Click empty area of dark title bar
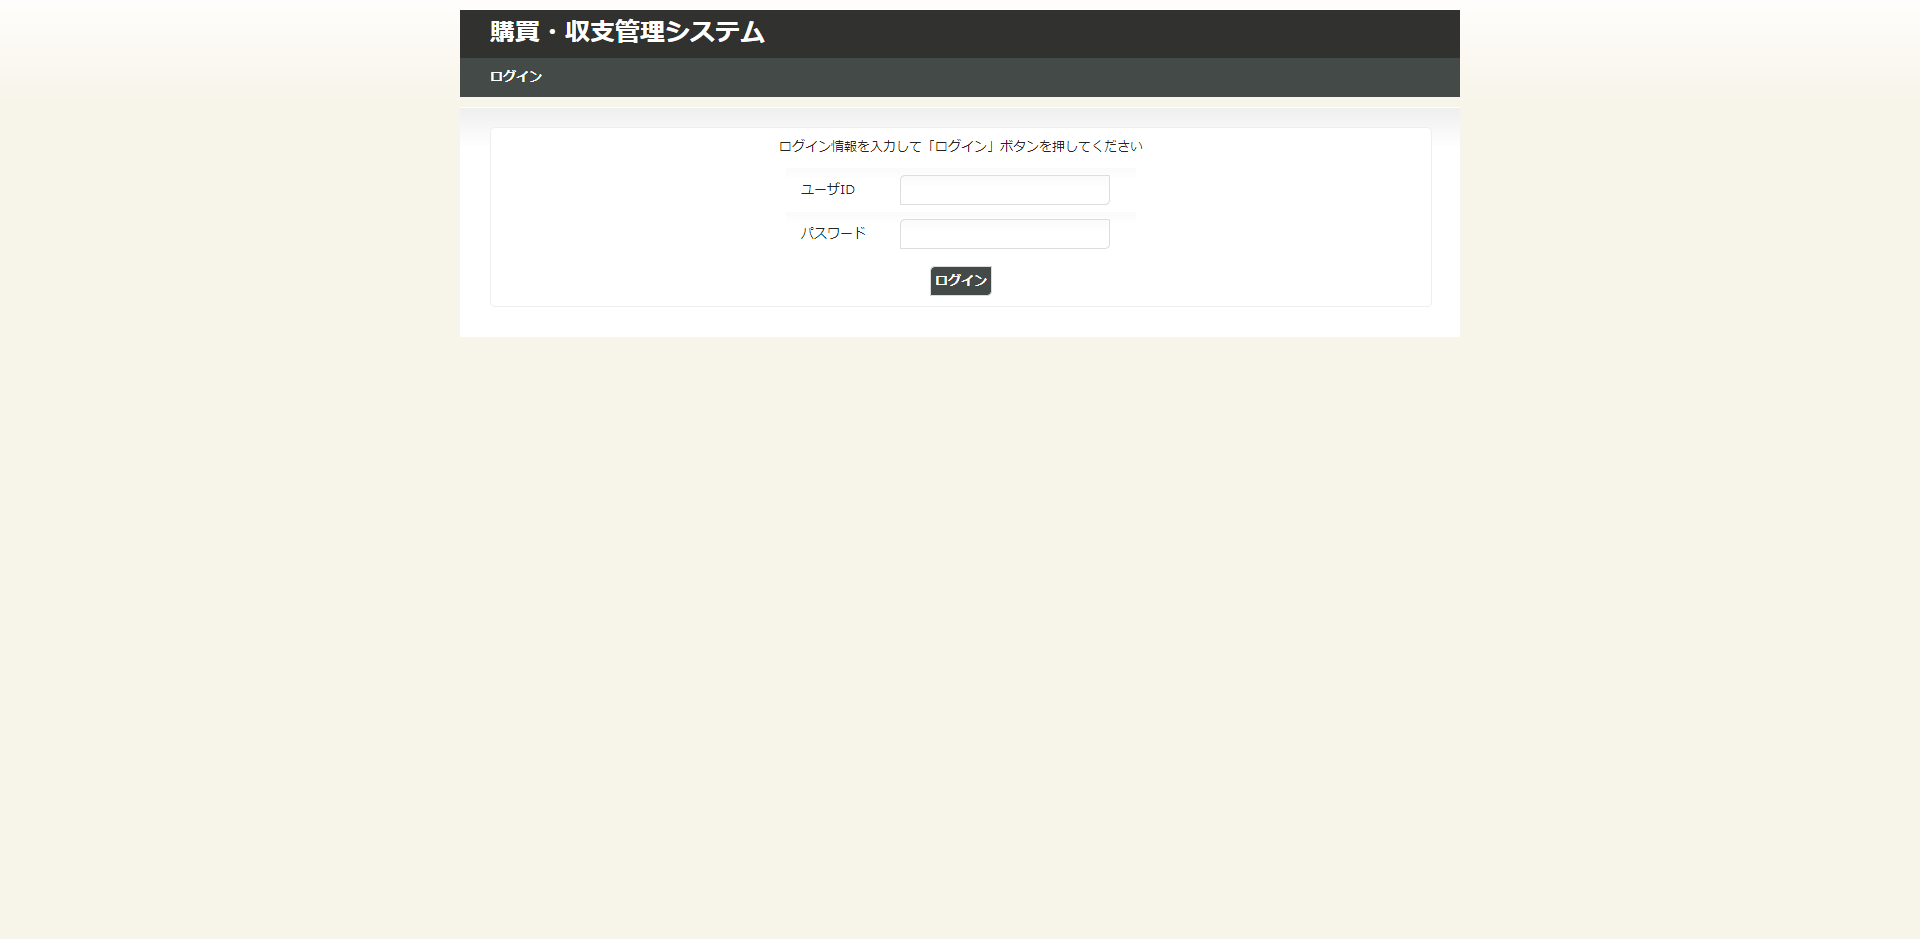 point(1100,33)
